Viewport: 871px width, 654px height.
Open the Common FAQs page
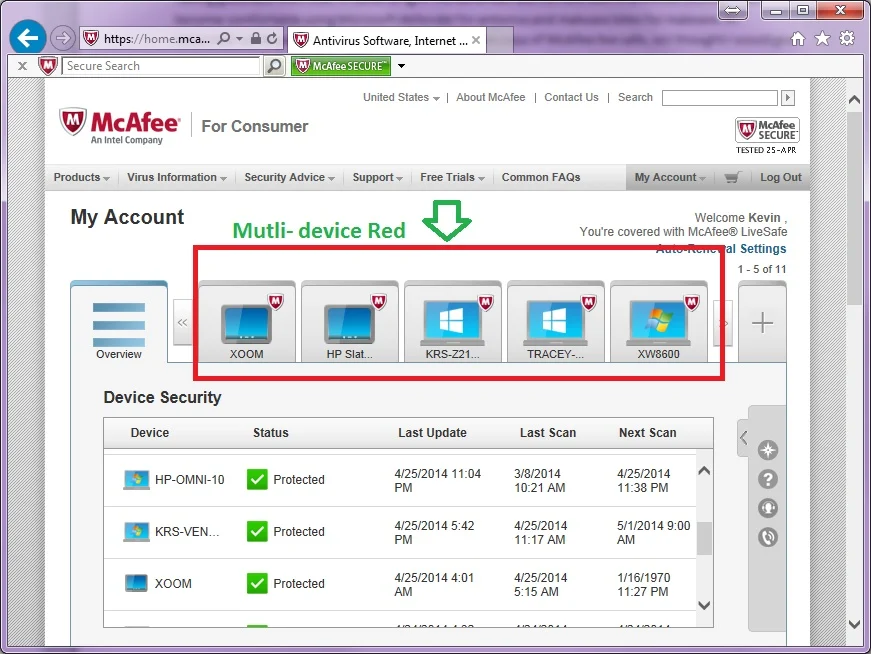(x=540, y=177)
